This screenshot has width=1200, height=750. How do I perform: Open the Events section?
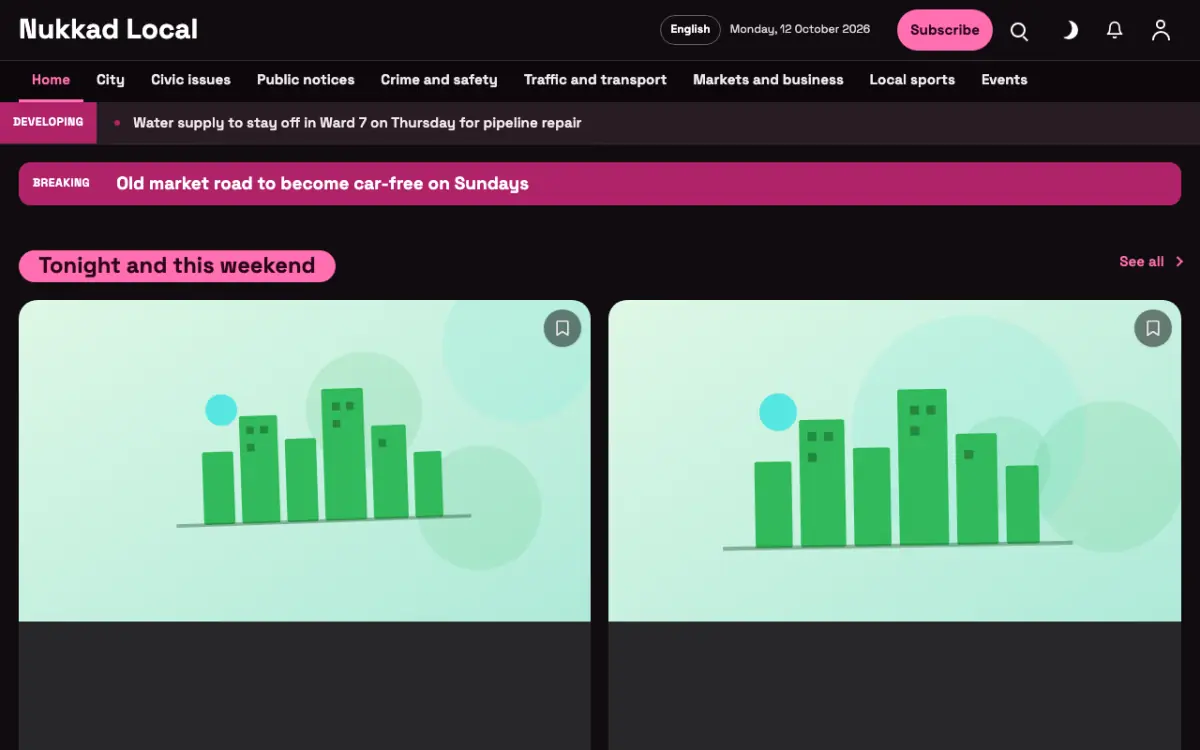1004,80
